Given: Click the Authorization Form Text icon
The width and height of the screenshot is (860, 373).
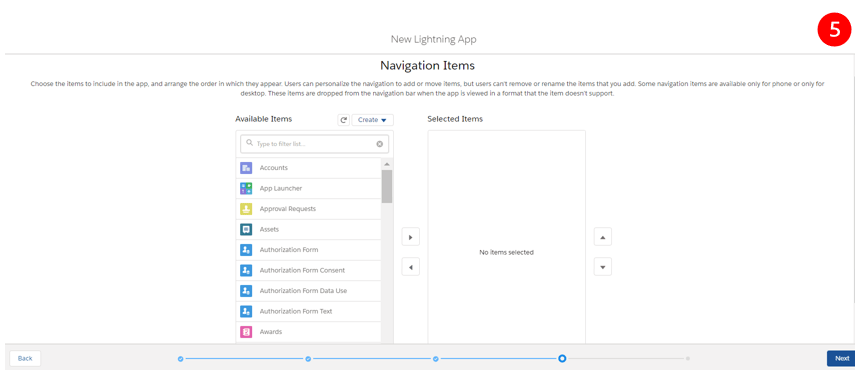Looking at the screenshot, I should coord(246,312).
